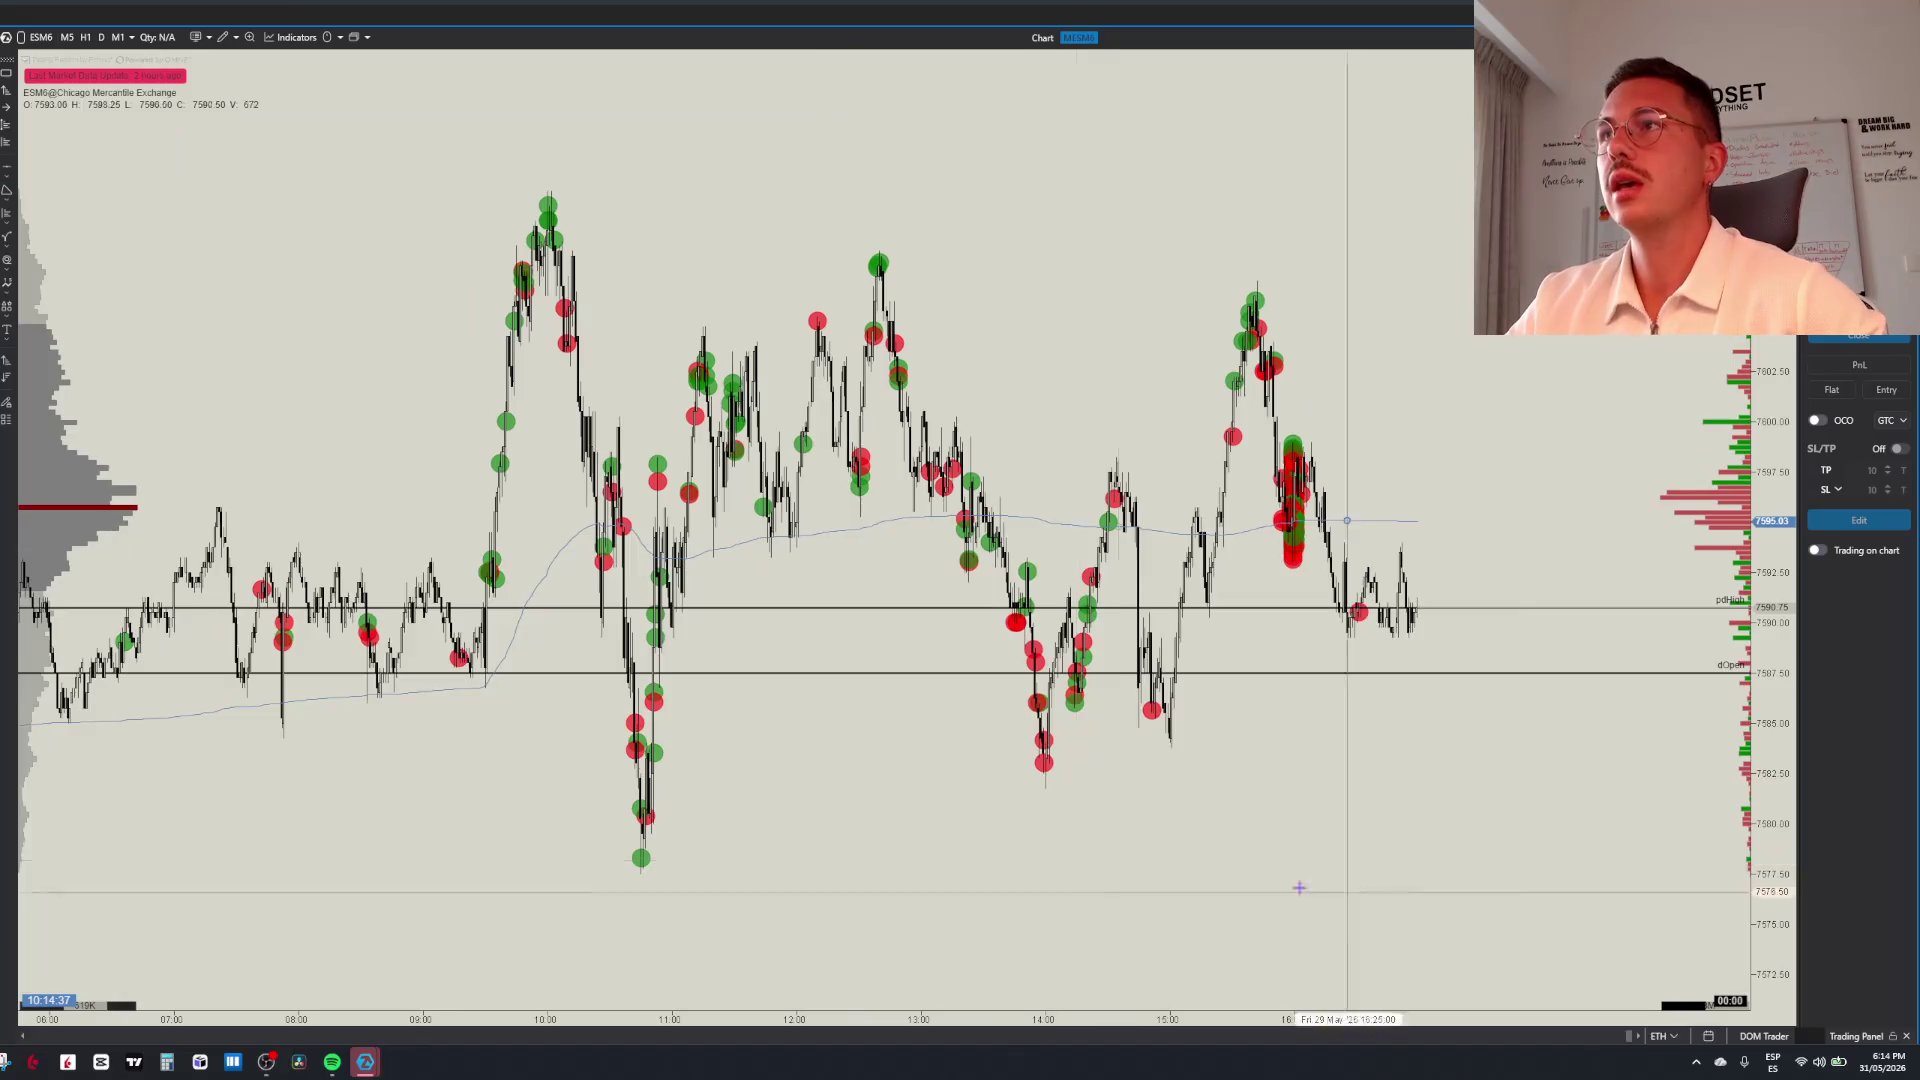Click the window layout icon in the toolbar
Screen dimensions: 1920x1080
click(353, 37)
